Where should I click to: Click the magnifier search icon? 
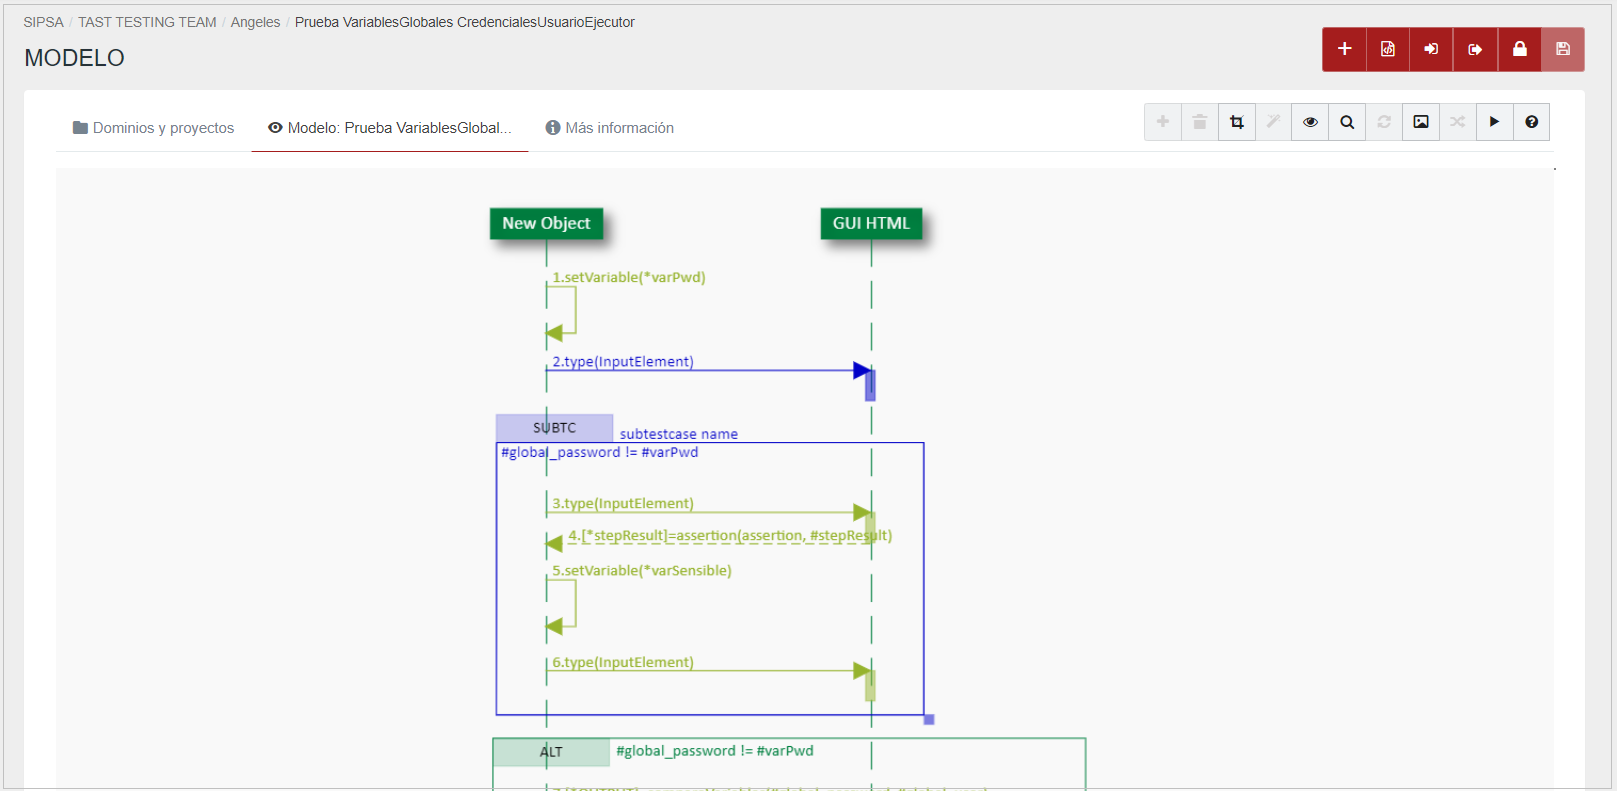pos(1347,122)
